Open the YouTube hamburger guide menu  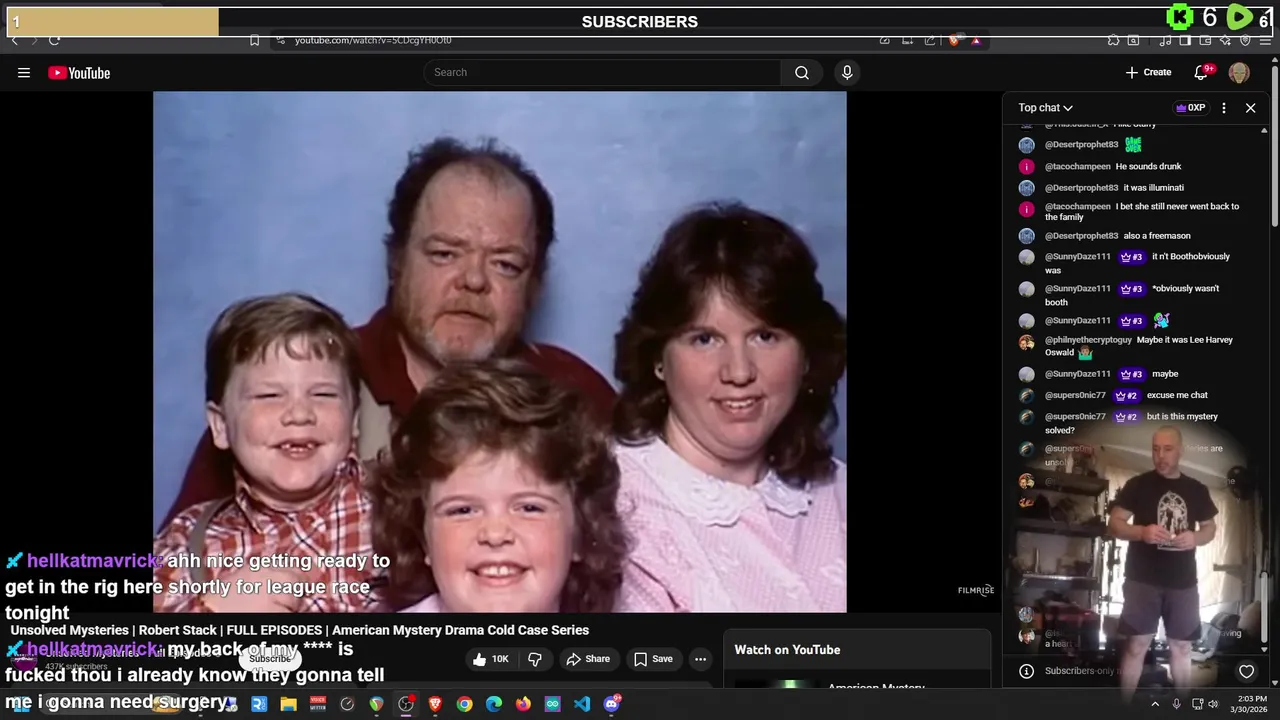[x=24, y=72]
